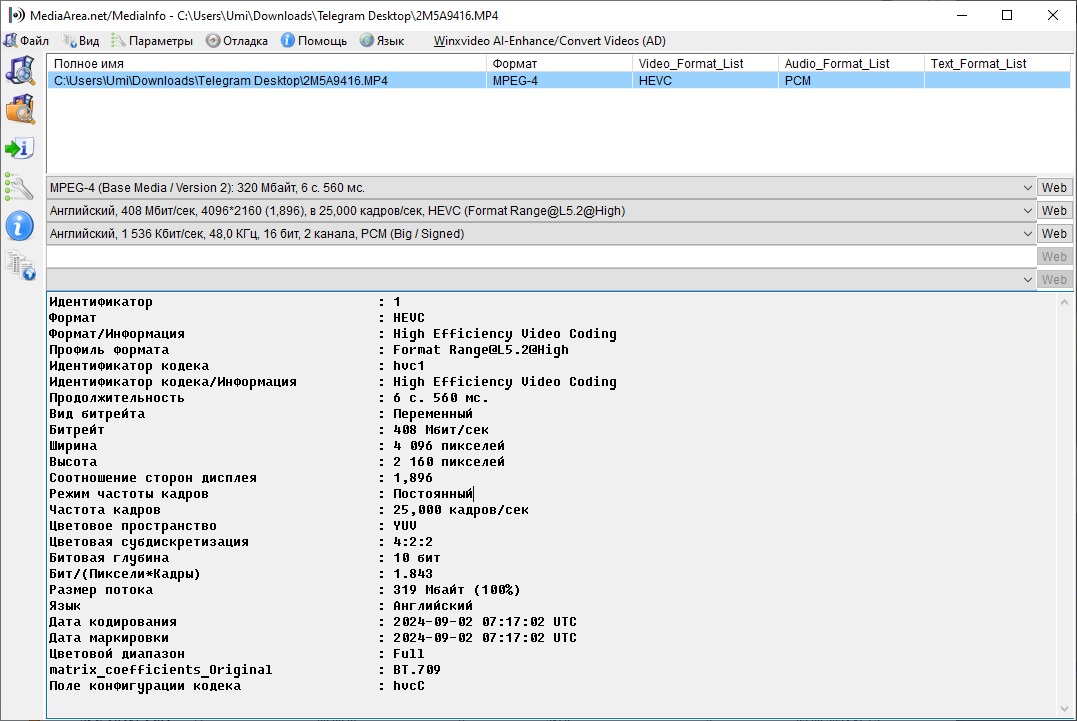The height and width of the screenshot is (721, 1077).
Task: Expand the HEVC video stream dropdown
Action: click(x=1027, y=211)
